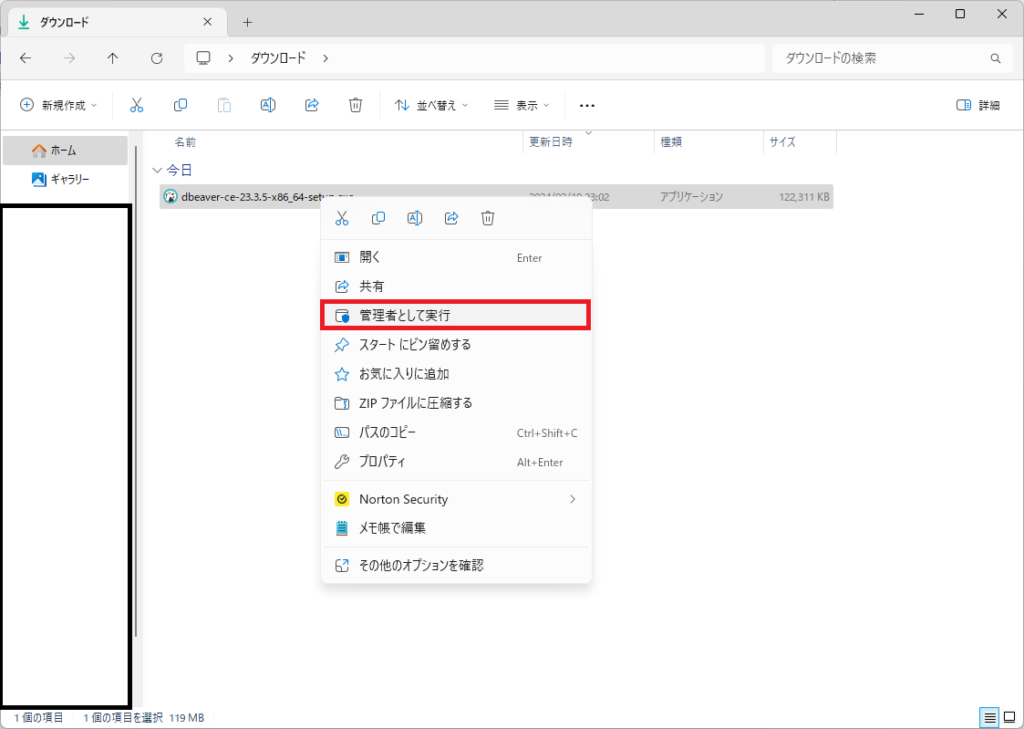The width and height of the screenshot is (1024, 729).
Task: Choose メモ帳で編集
Action: pyautogui.click(x=456, y=528)
